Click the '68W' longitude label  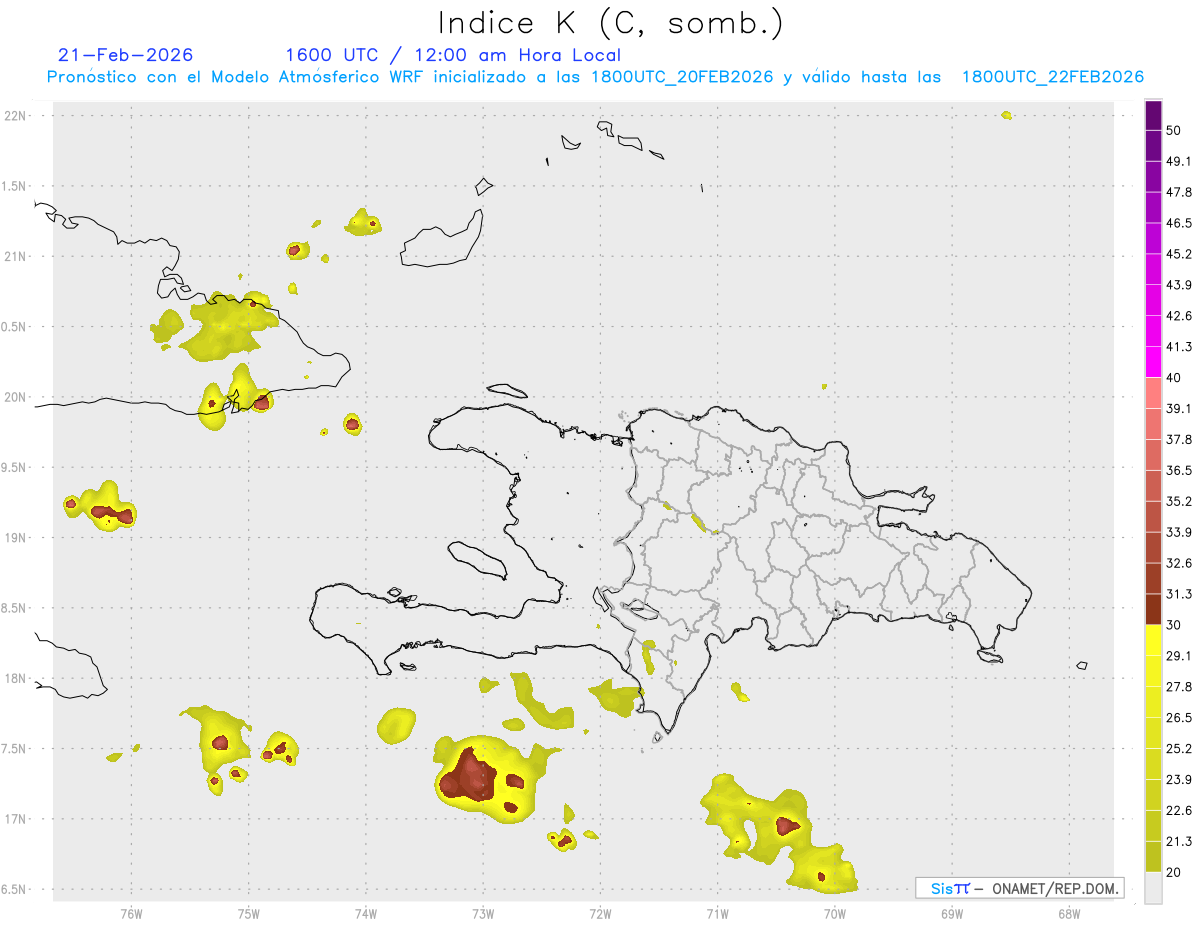[1069, 914]
